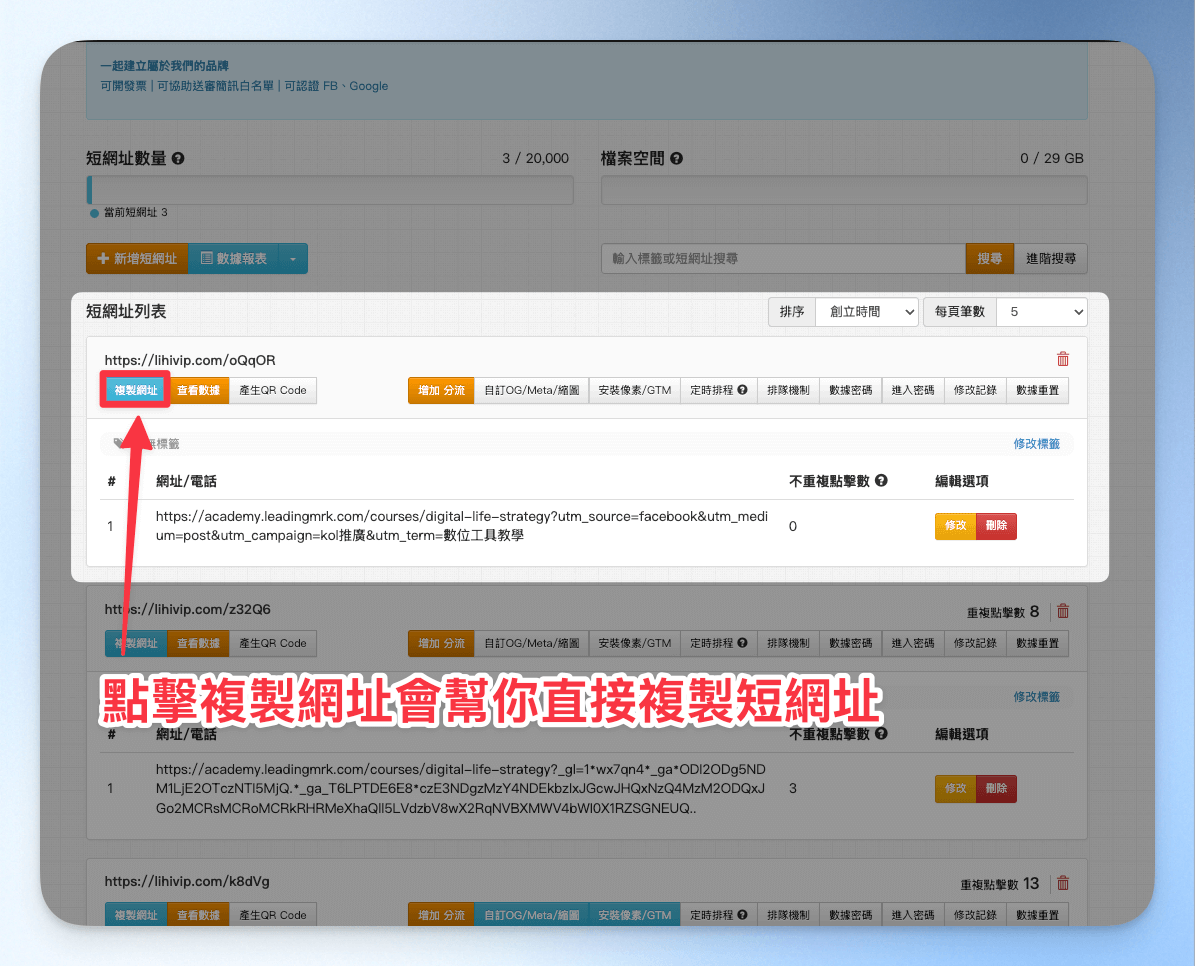Expand the dropdown arrow beside 數據報表

tap(293, 258)
